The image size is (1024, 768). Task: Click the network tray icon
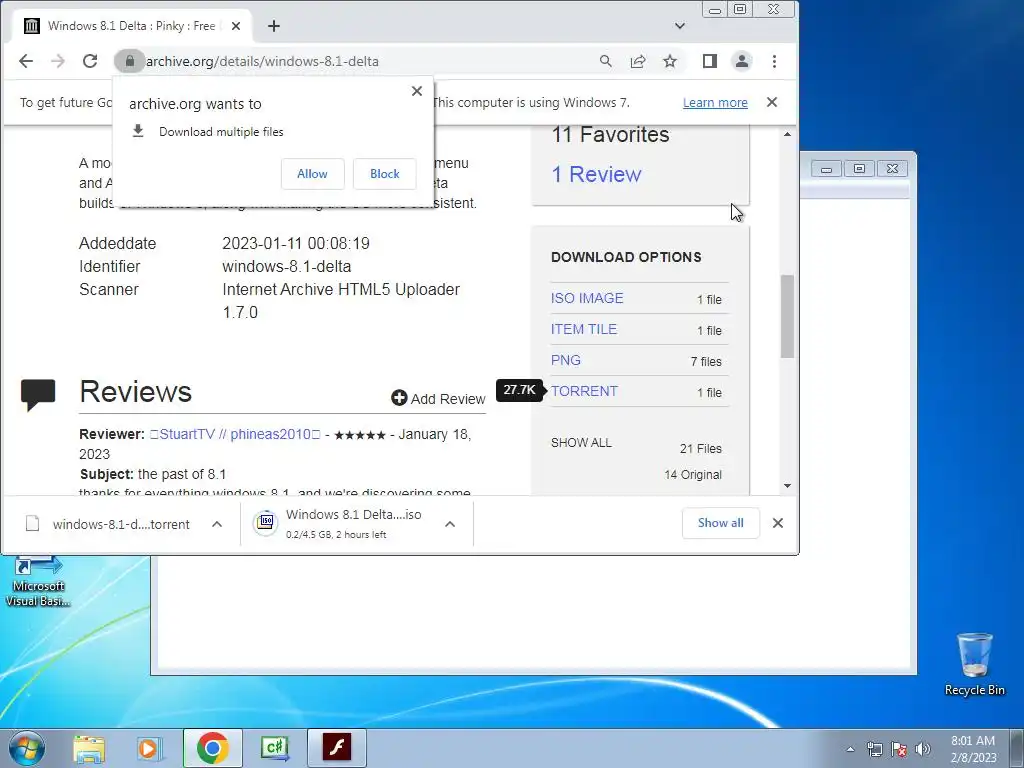click(874, 749)
